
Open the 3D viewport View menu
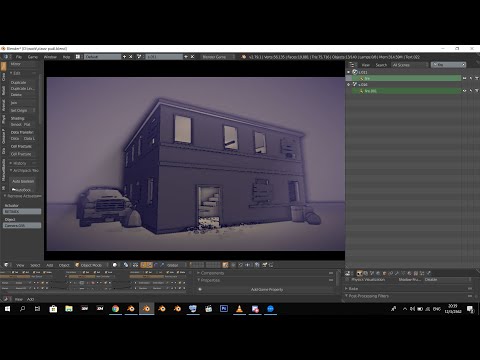tap(20, 265)
